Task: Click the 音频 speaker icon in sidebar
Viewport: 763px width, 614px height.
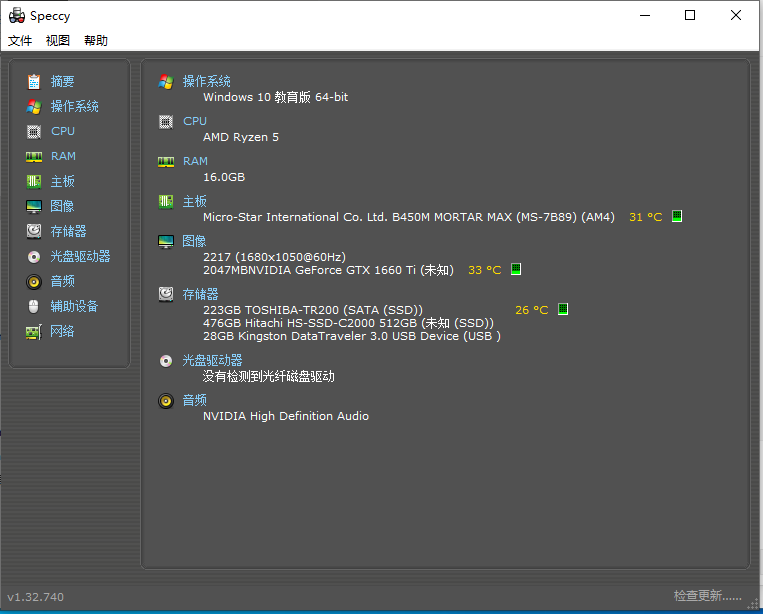Action: pyautogui.click(x=34, y=281)
